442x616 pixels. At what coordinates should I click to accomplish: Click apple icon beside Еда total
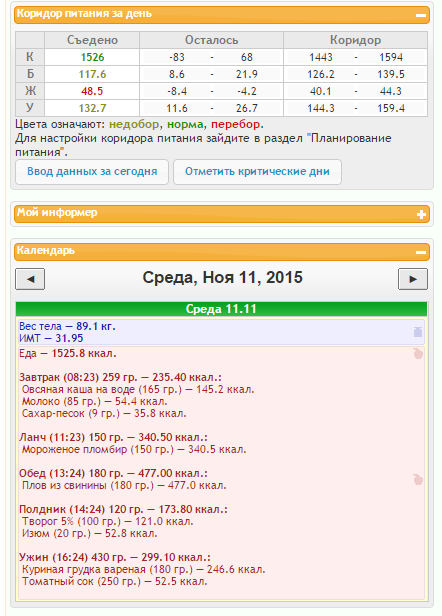(x=418, y=354)
